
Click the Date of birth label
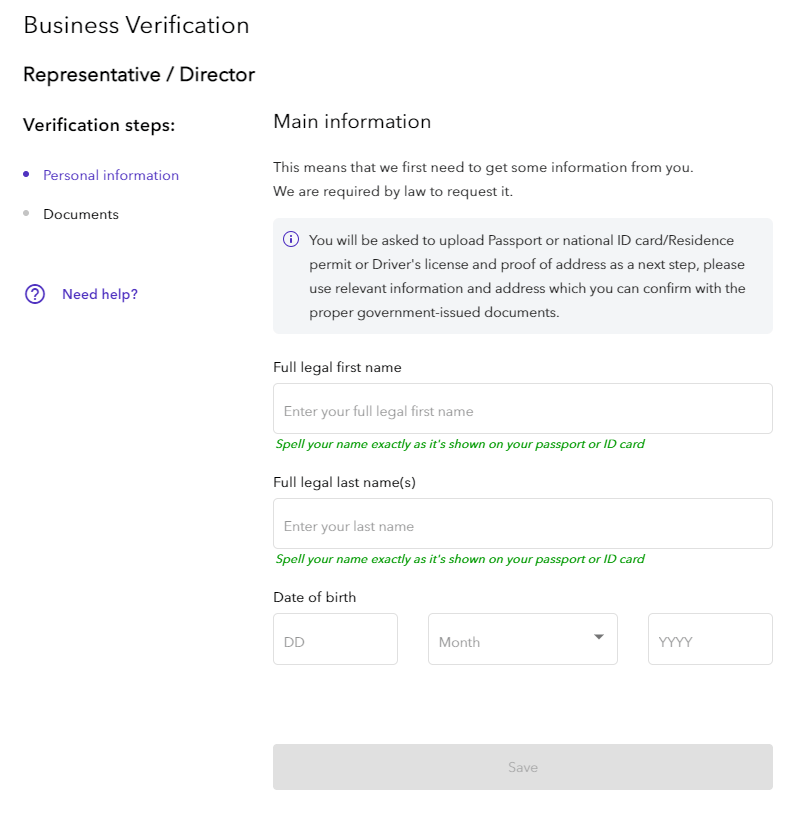click(x=314, y=597)
